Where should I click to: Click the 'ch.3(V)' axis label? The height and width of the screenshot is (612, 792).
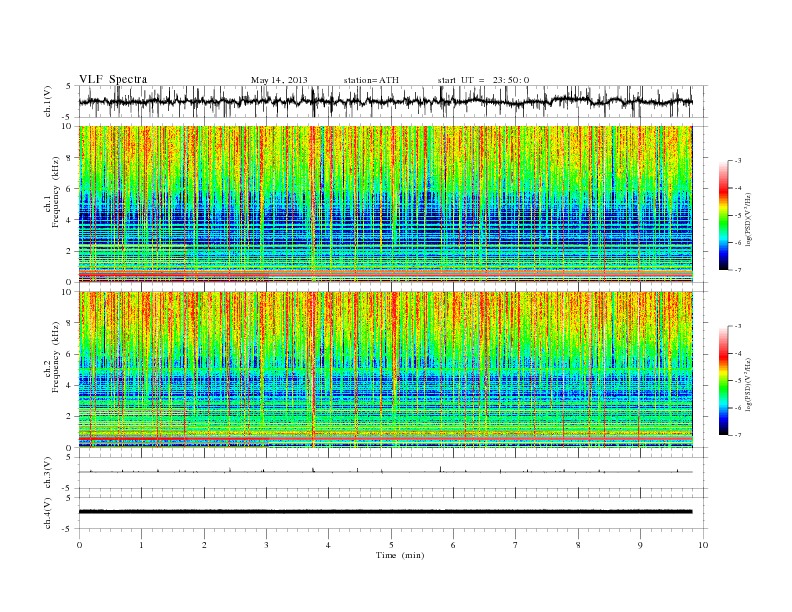[48, 473]
